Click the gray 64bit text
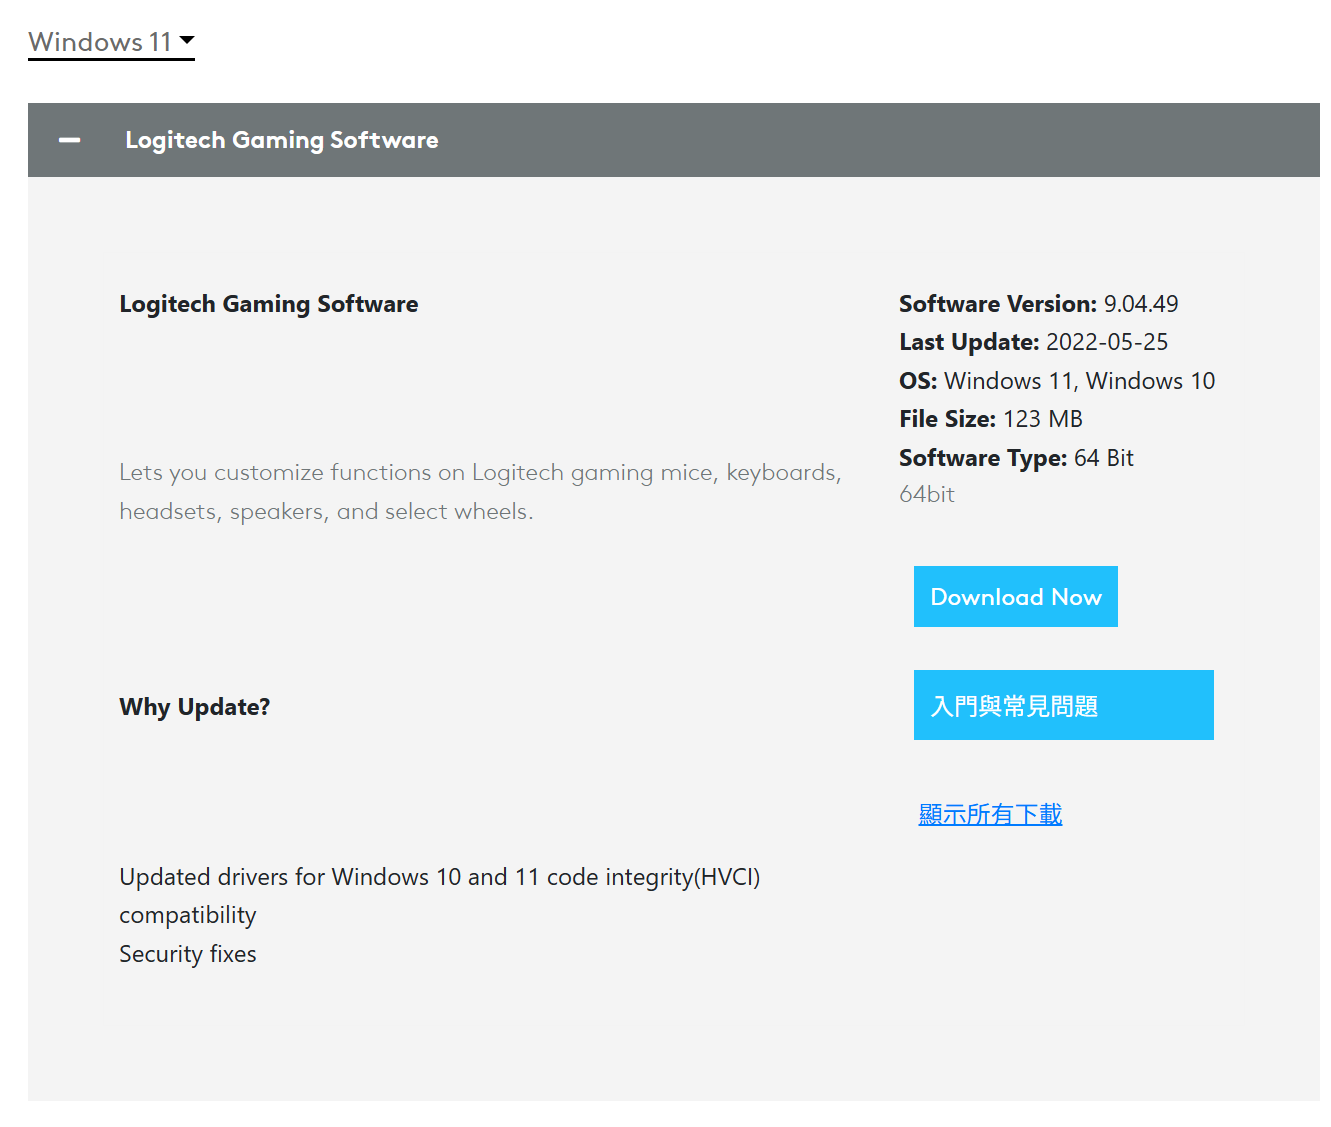1331x1127 pixels. coord(926,494)
